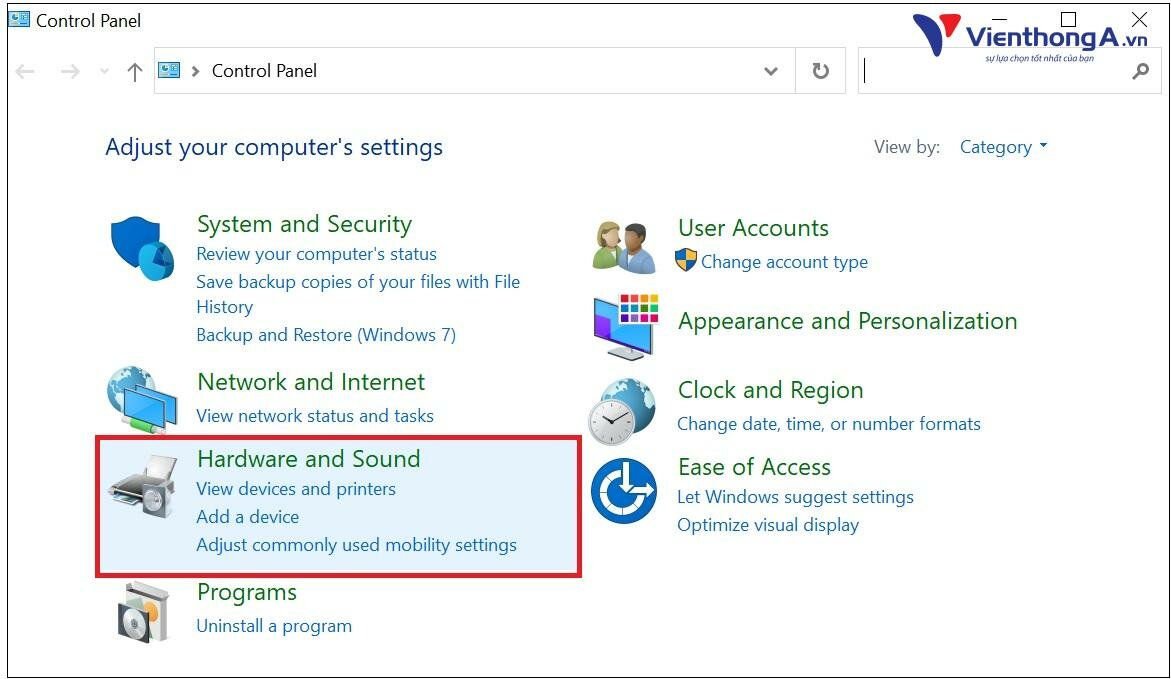Viewport: 1171px width, 679px height.
Task: Click the System and Security shield icon
Action: (142, 249)
